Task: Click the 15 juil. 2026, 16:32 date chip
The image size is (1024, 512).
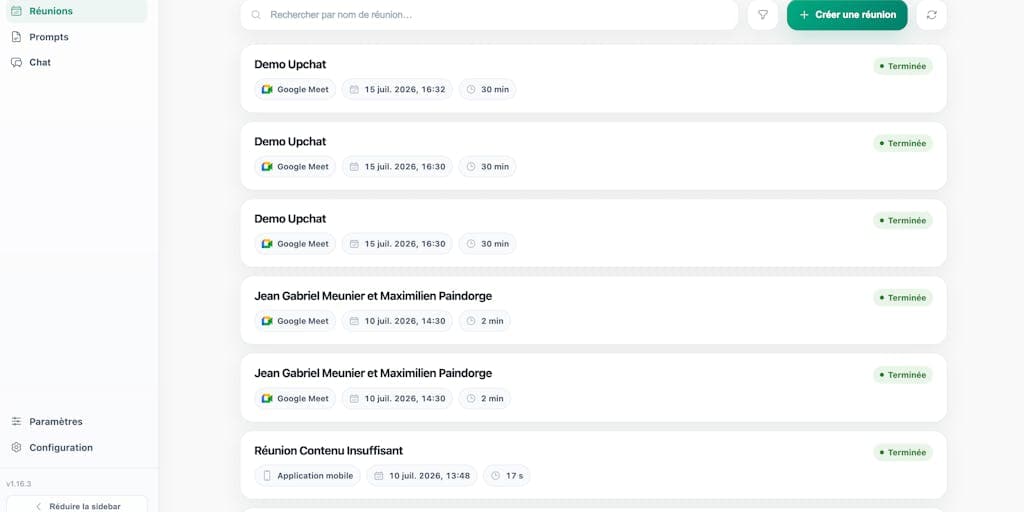Action: point(397,89)
